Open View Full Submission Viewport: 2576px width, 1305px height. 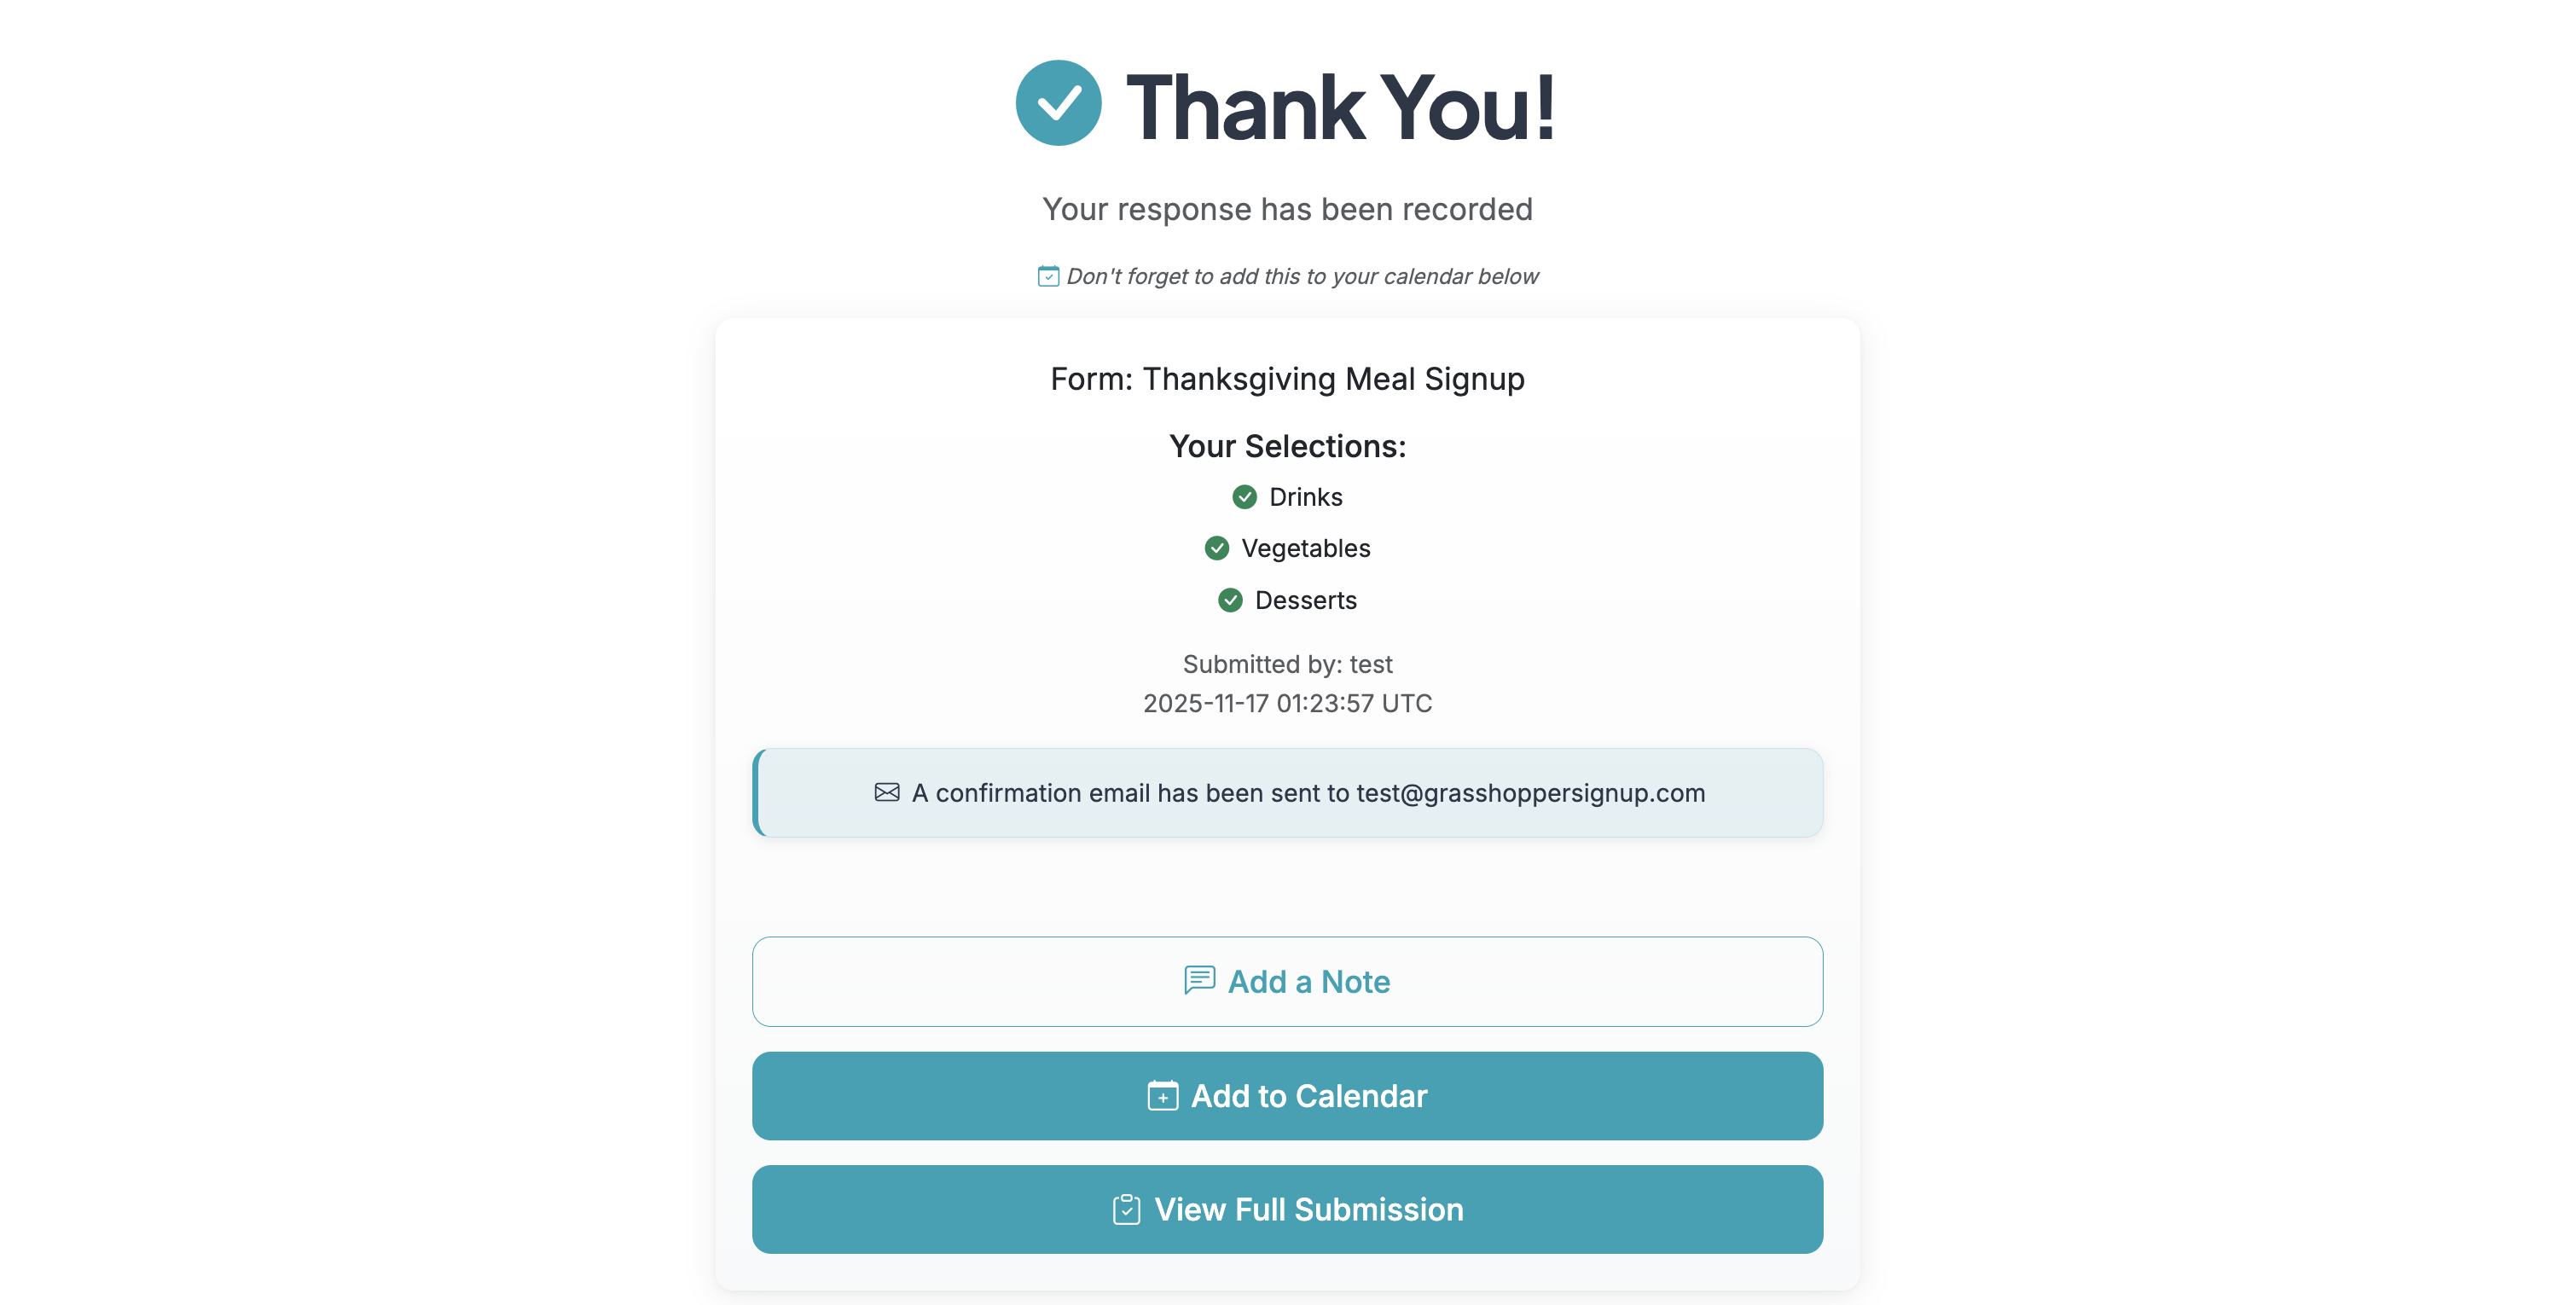tap(1288, 1209)
